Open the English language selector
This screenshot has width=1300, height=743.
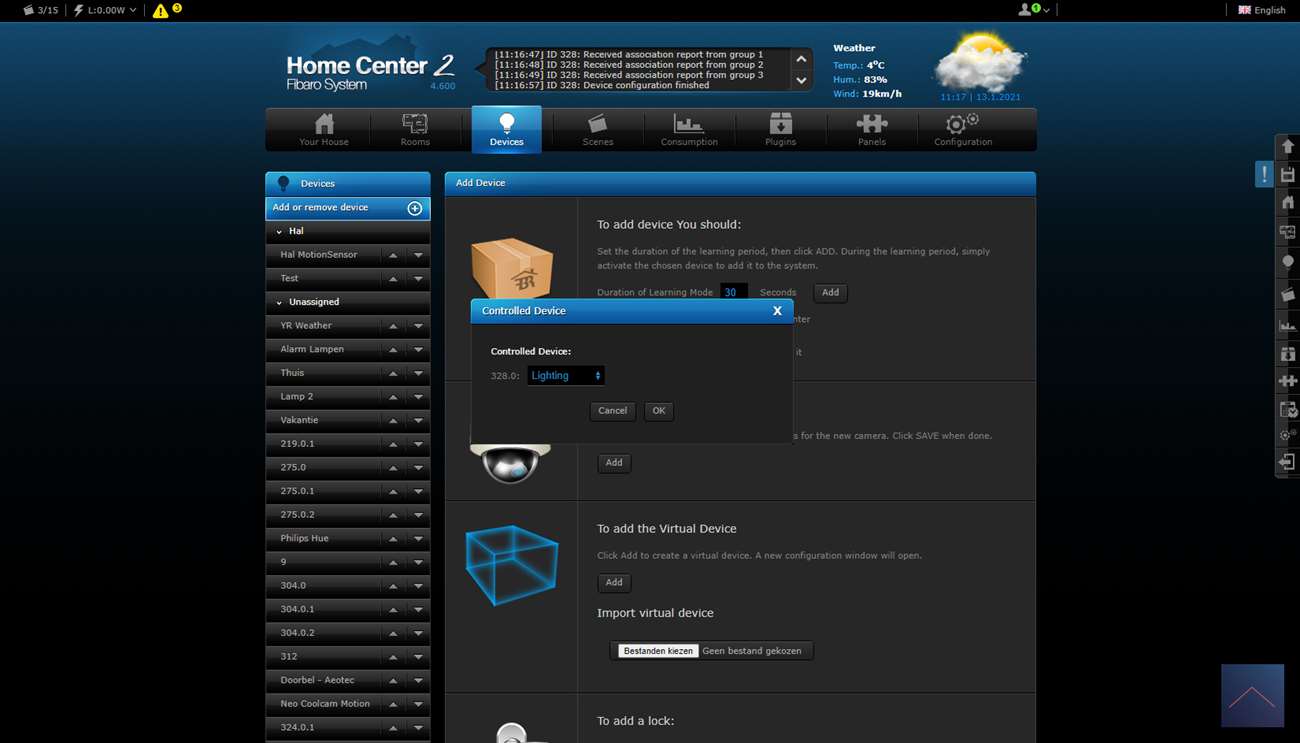pos(1261,10)
